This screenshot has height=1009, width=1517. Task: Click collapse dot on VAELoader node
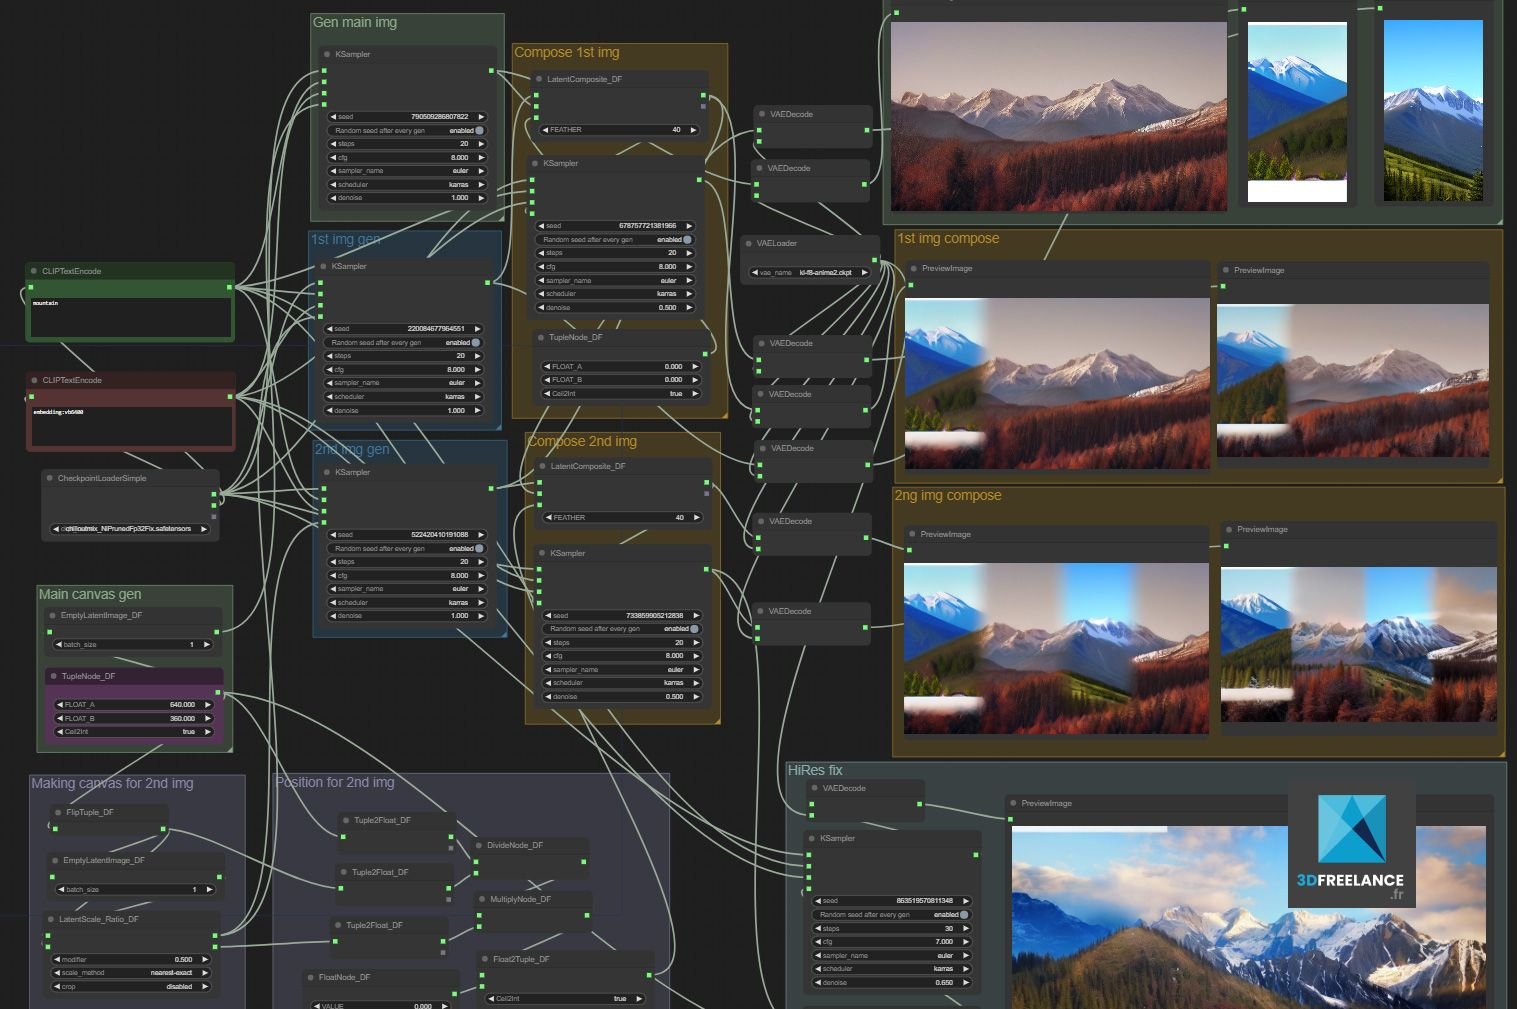coord(748,243)
